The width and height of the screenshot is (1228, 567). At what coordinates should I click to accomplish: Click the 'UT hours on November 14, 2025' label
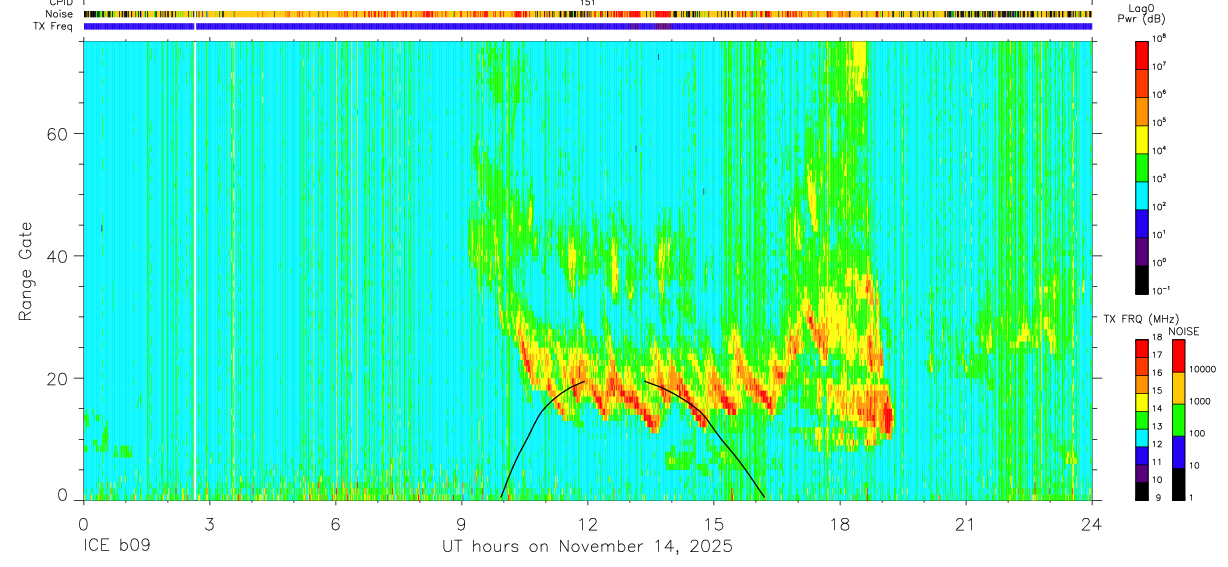(x=588, y=547)
